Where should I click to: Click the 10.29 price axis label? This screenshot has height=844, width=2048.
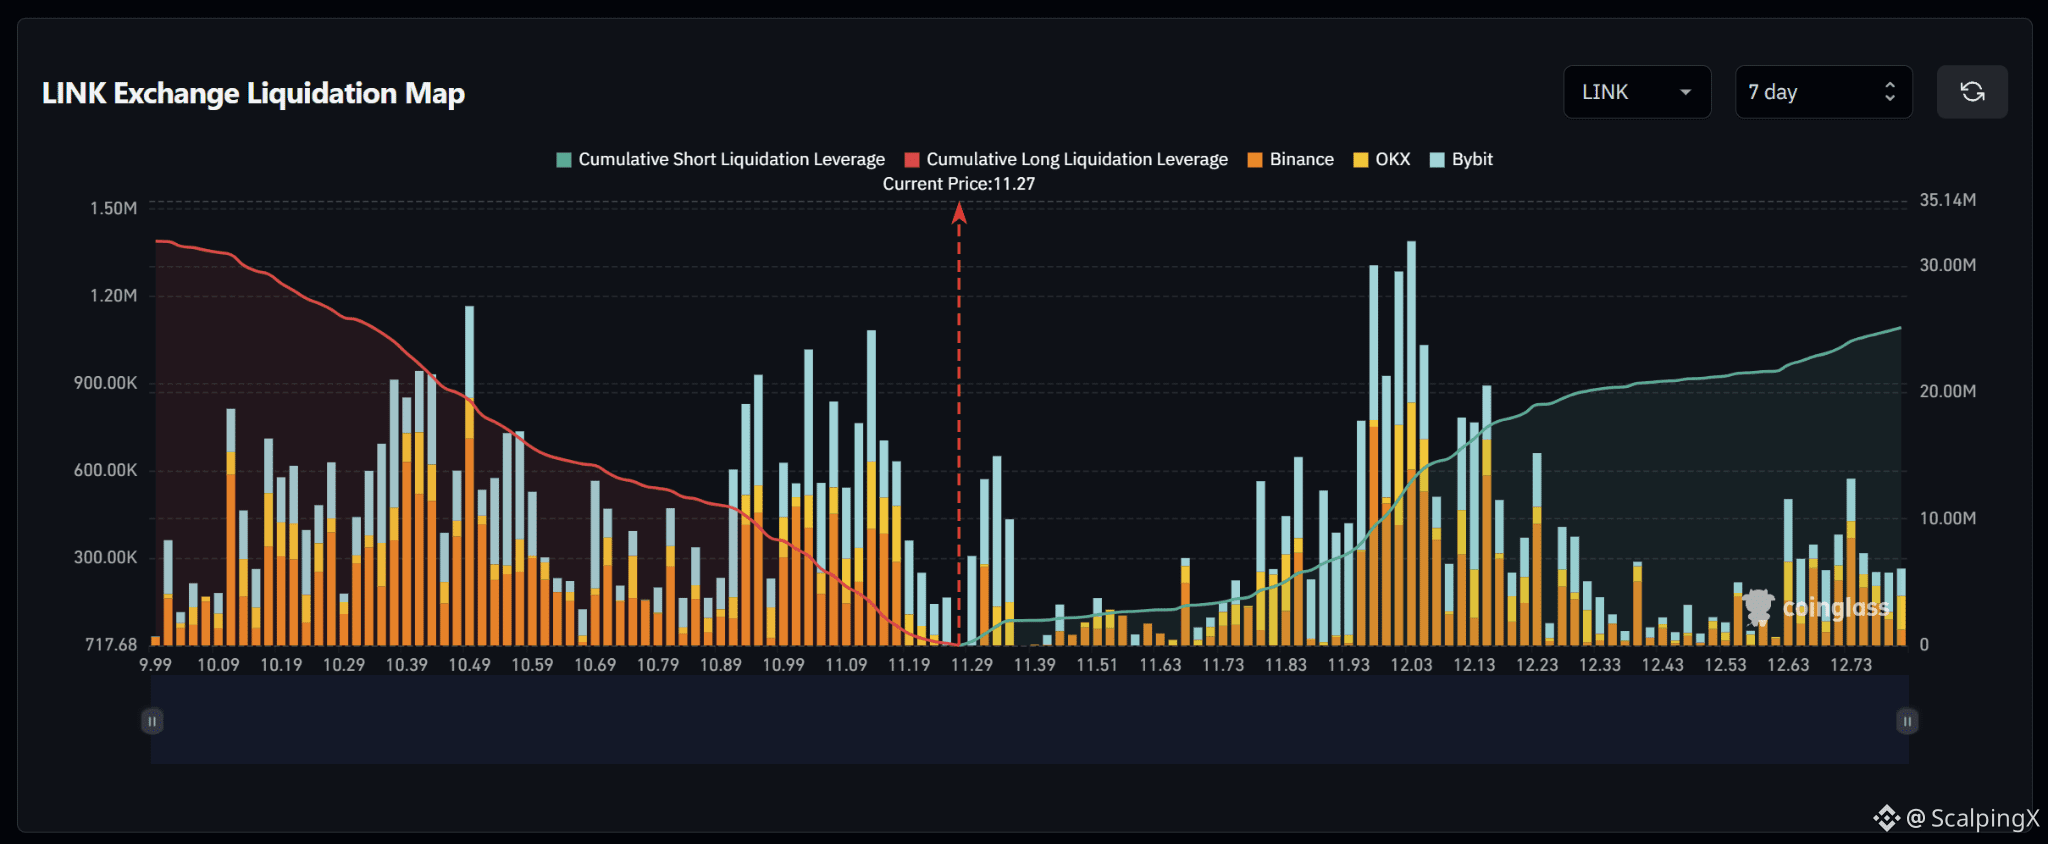[344, 665]
